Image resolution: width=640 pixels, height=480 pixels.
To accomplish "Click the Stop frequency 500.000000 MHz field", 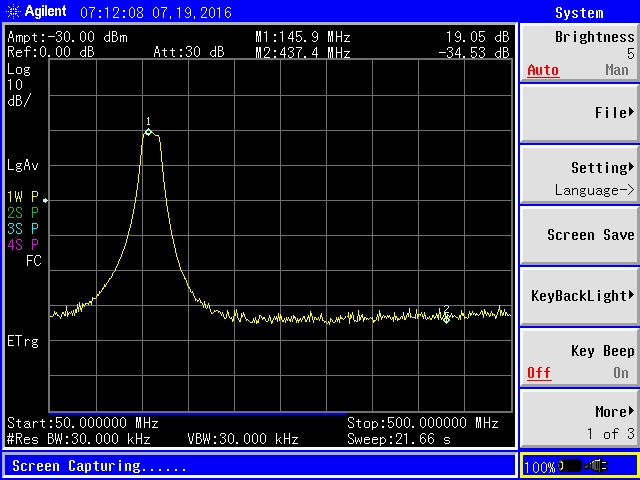I will coord(422,423).
